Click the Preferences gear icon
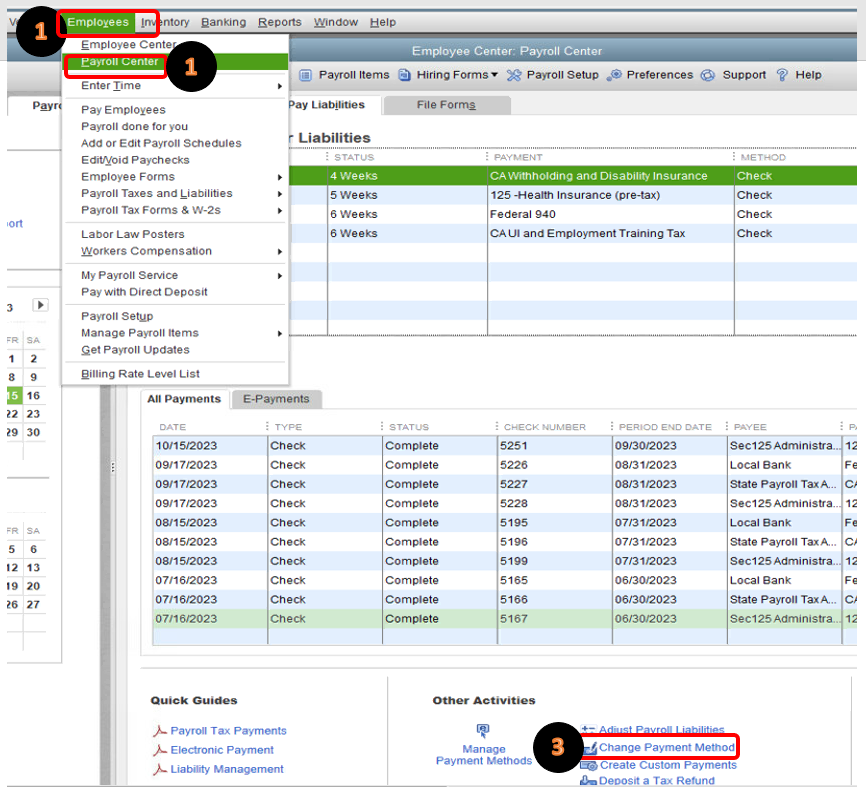 pyautogui.click(x=614, y=75)
